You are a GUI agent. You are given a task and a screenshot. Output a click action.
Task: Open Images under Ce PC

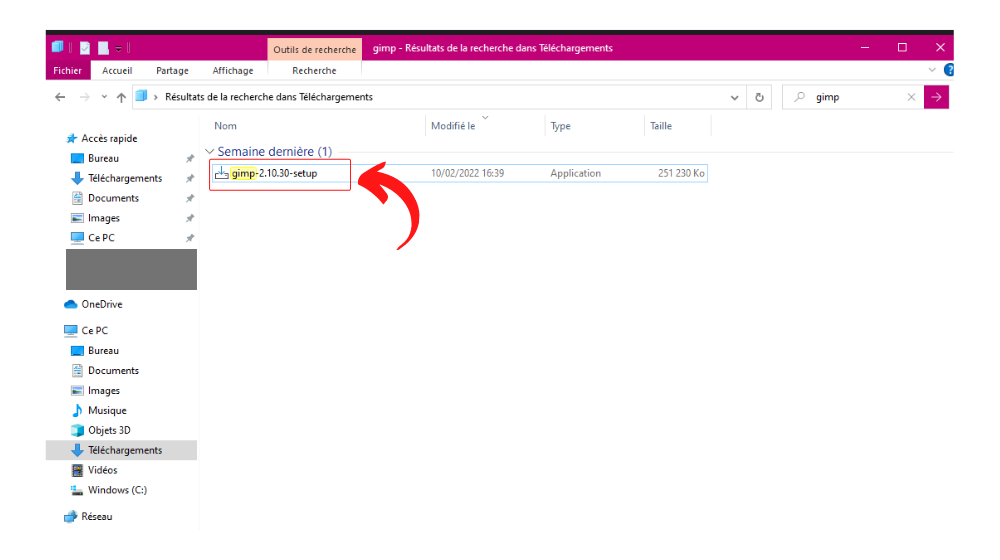click(104, 391)
